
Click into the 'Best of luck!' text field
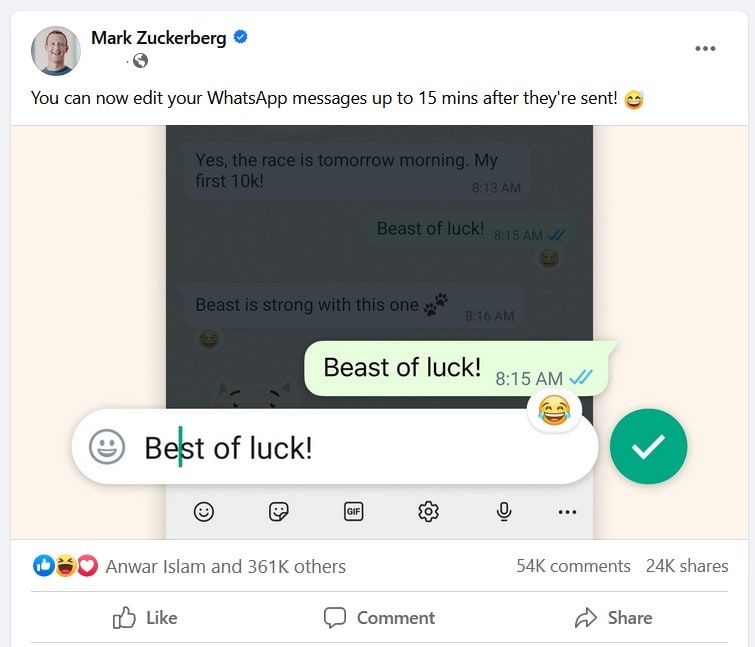point(335,447)
